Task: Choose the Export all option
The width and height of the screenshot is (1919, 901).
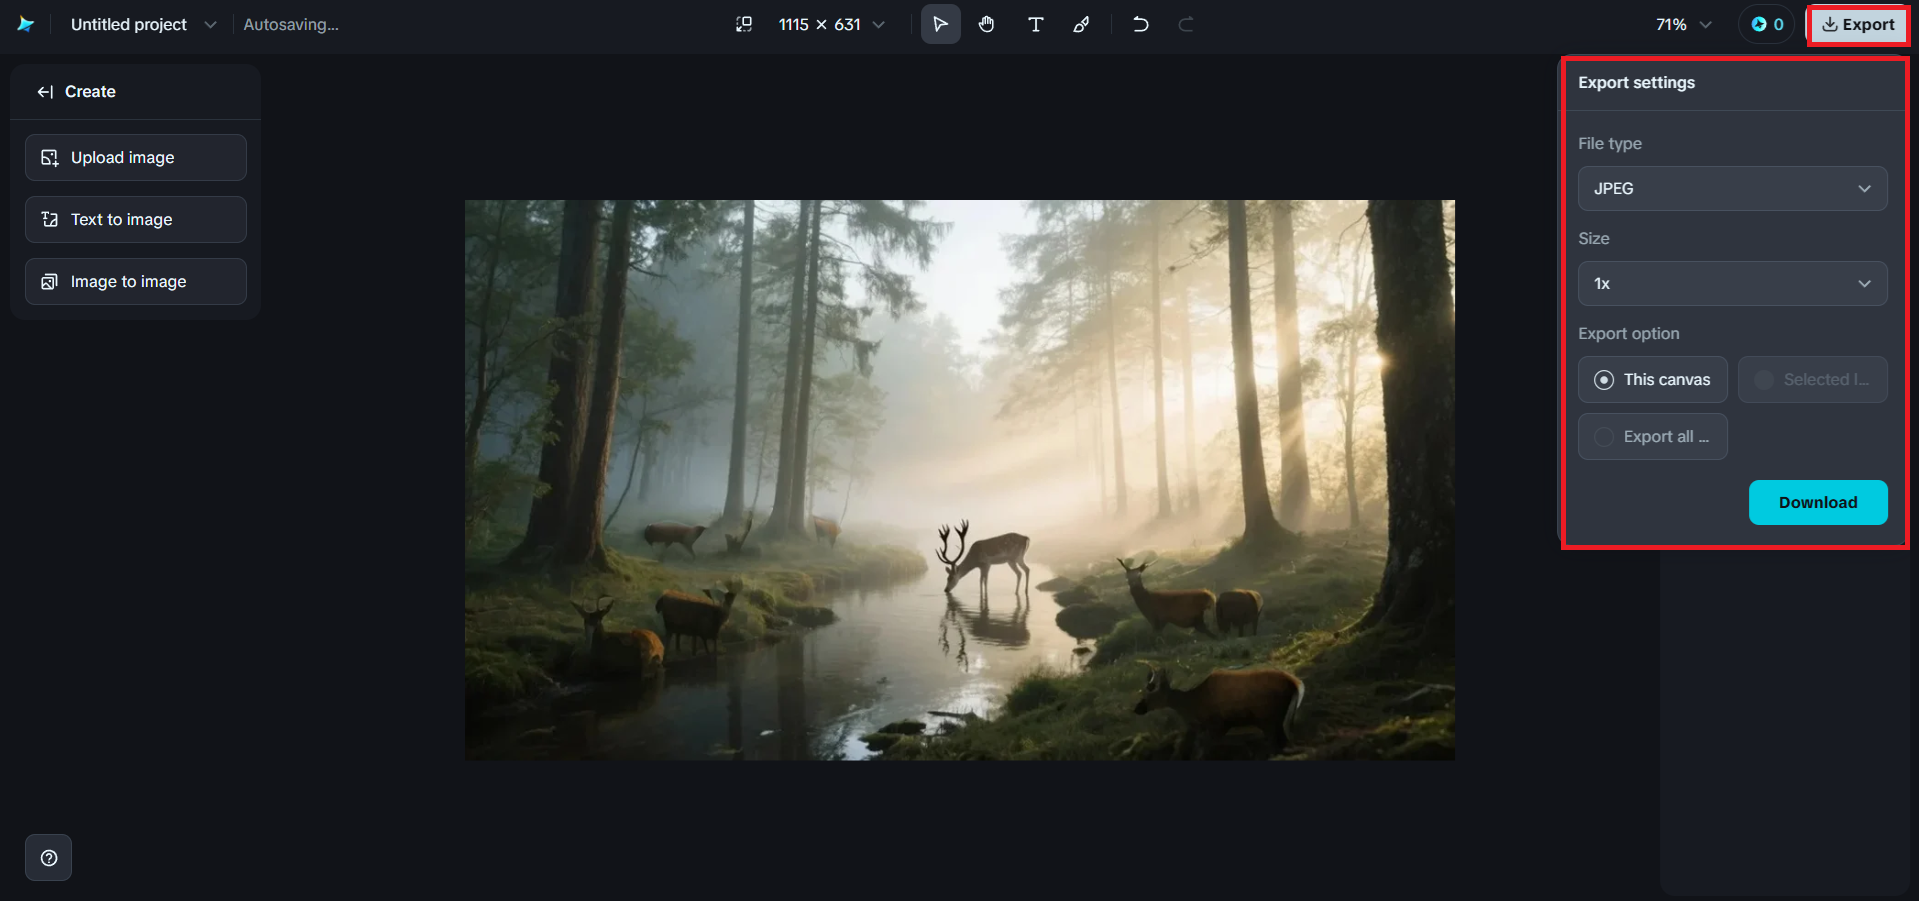Action: (1651, 436)
